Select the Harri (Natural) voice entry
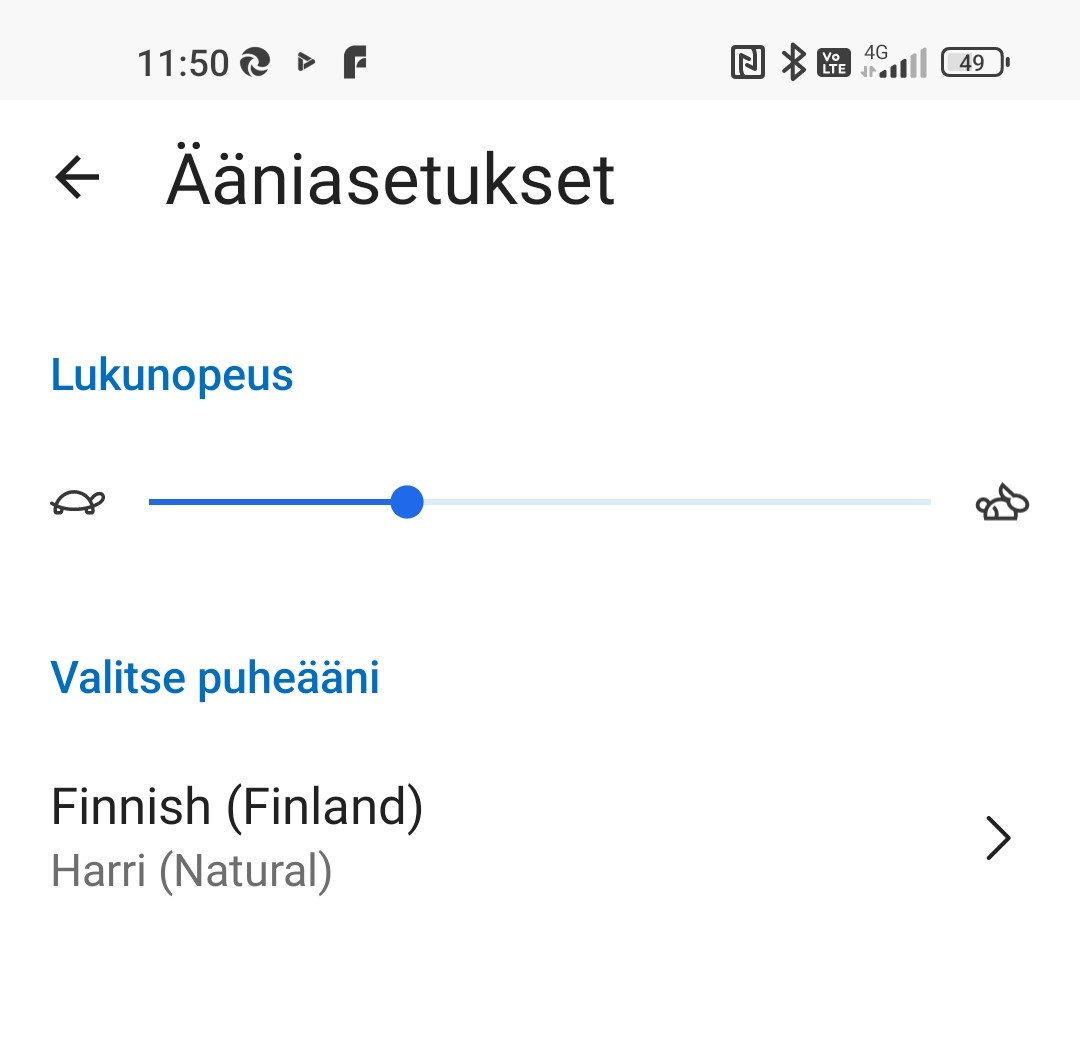The image size is (1080, 1037). pos(191,870)
